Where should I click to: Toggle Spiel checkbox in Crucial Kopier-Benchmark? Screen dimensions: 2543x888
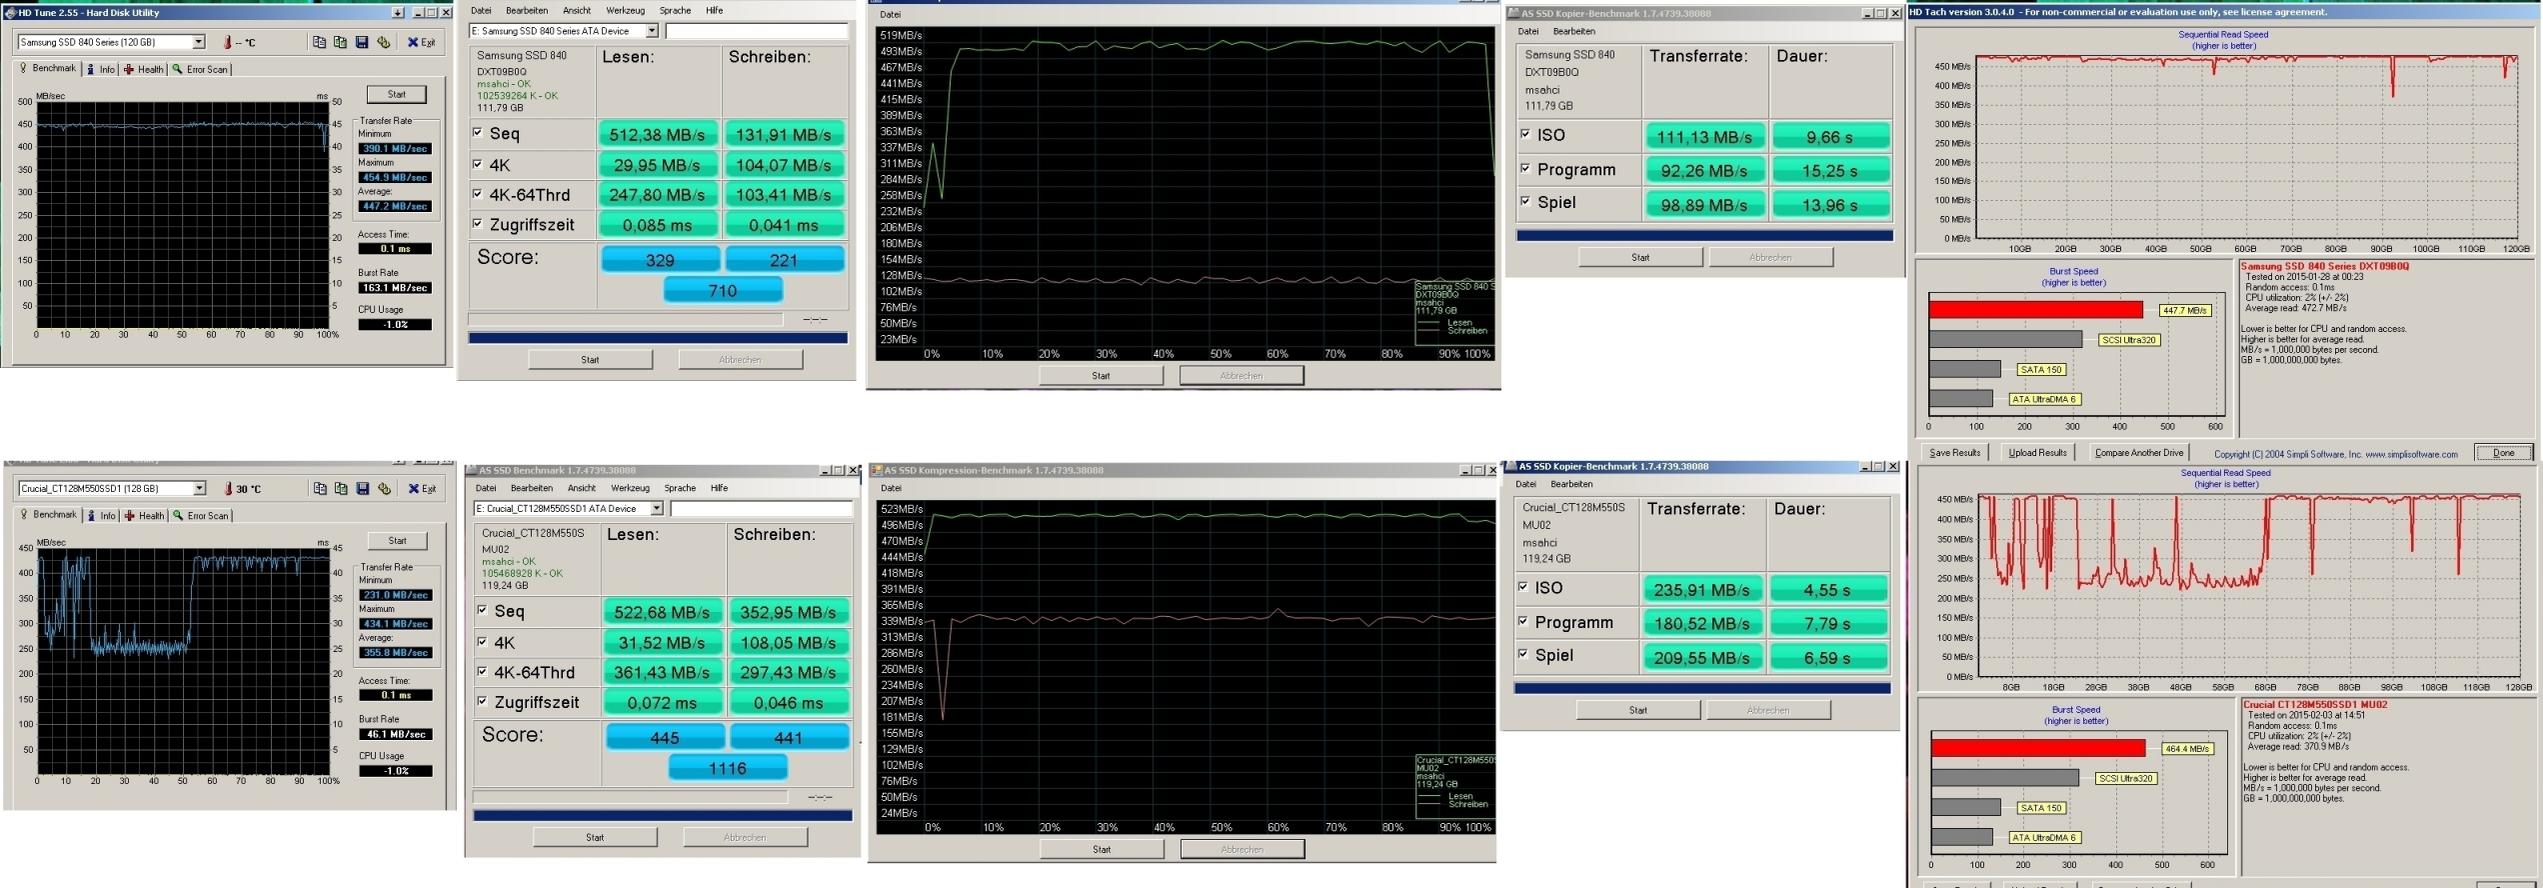point(1523,654)
